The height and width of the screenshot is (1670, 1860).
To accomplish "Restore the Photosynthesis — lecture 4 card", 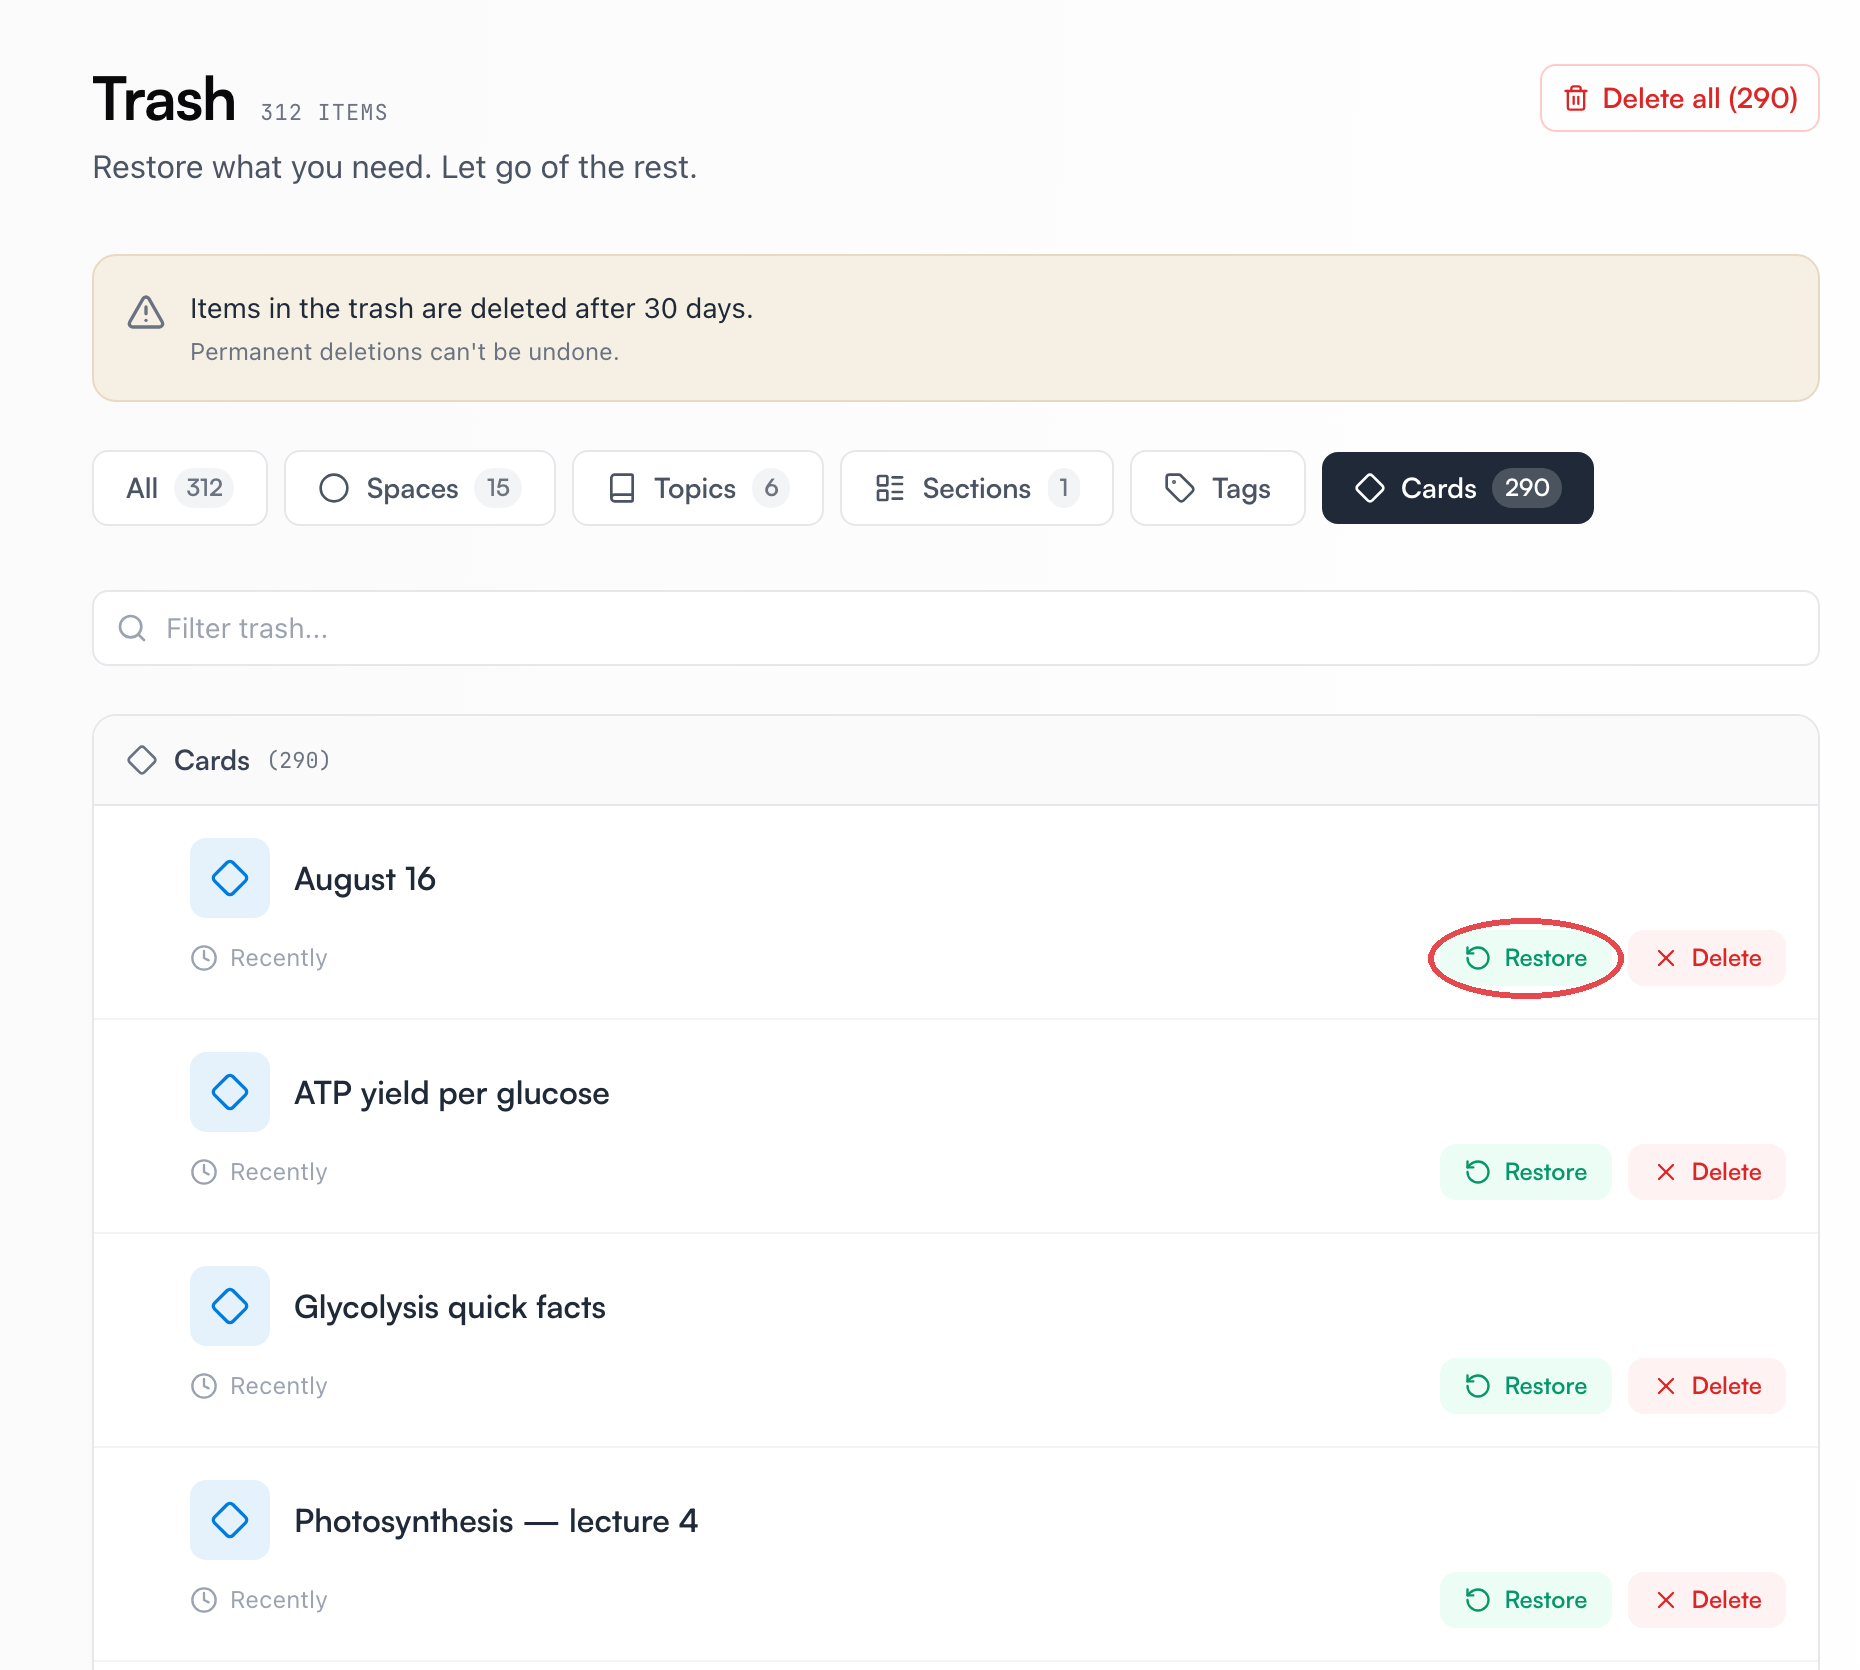I will tap(1526, 1600).
